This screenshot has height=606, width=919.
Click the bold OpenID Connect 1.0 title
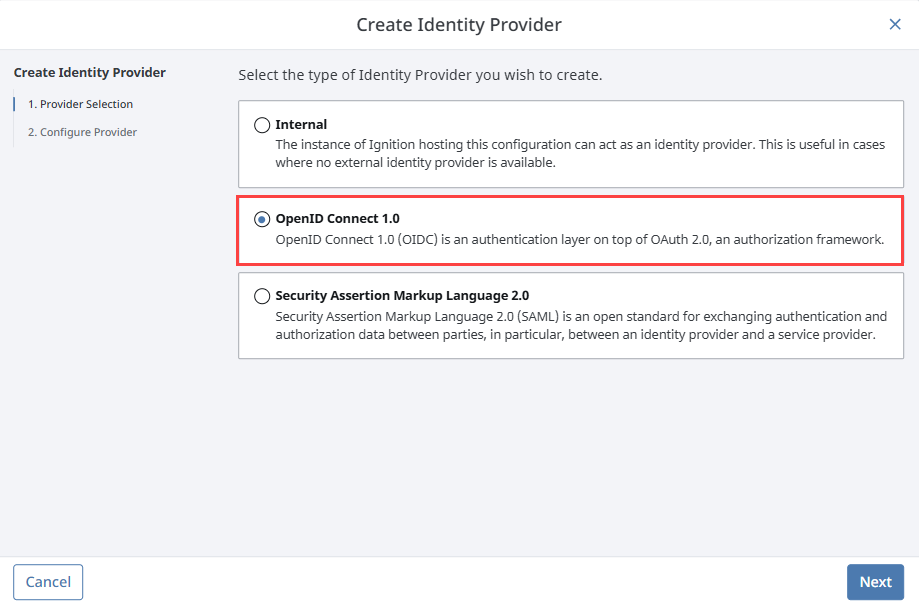[338, 219]
